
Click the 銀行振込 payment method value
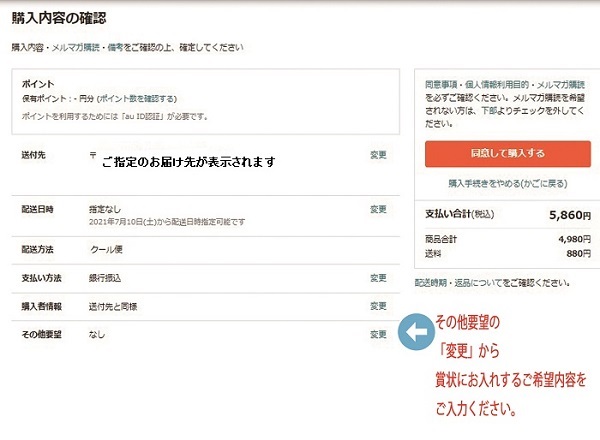pos(105,277)
